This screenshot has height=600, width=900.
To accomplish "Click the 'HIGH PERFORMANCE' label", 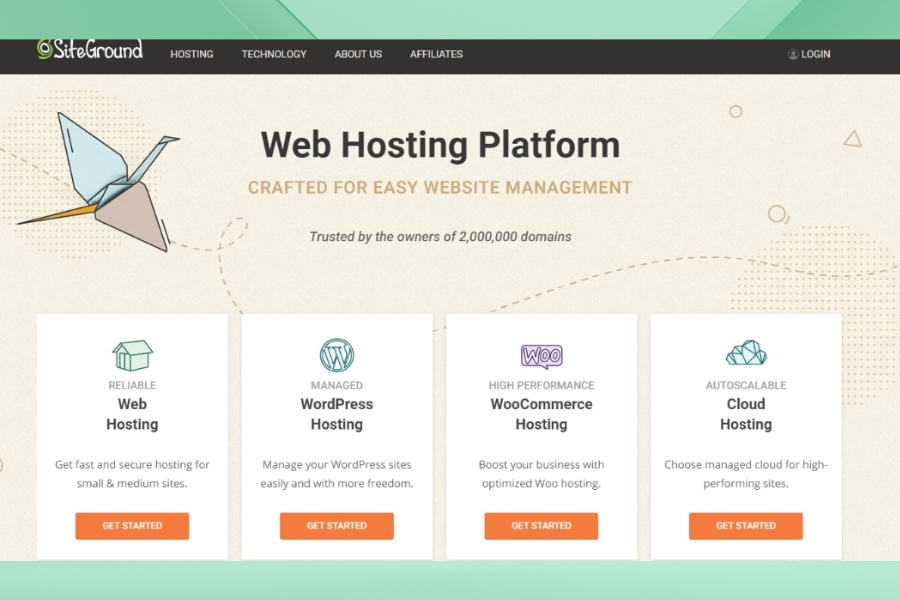I will 541,385.
